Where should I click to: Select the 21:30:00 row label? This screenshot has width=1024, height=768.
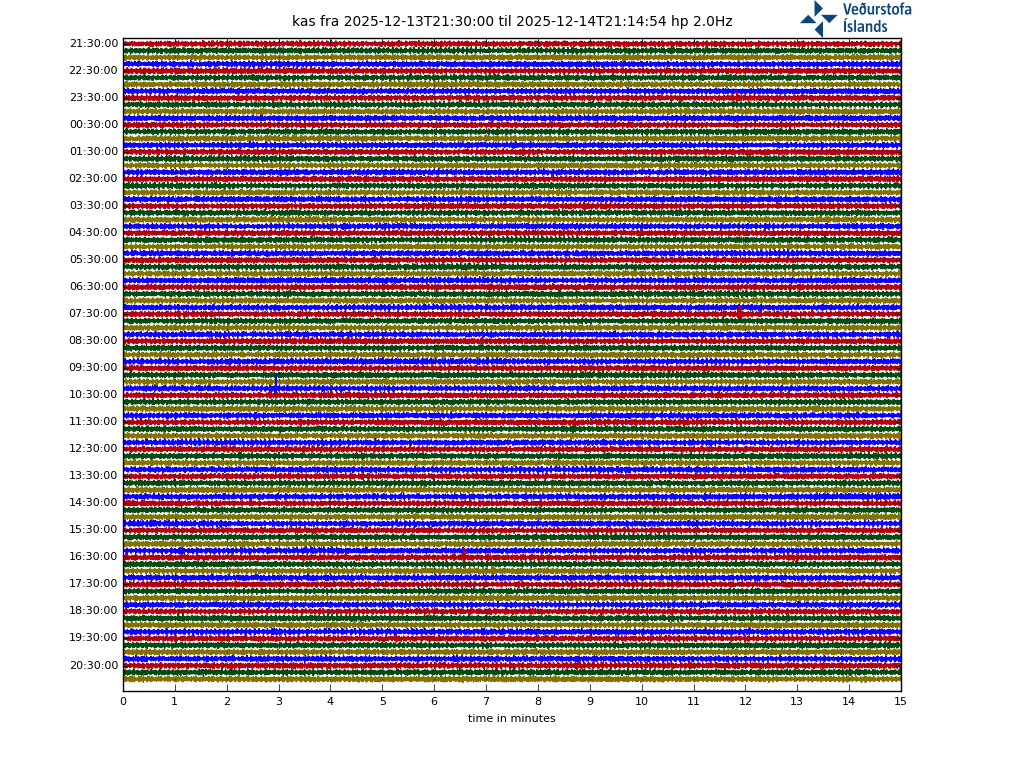[x=94, y=44]
